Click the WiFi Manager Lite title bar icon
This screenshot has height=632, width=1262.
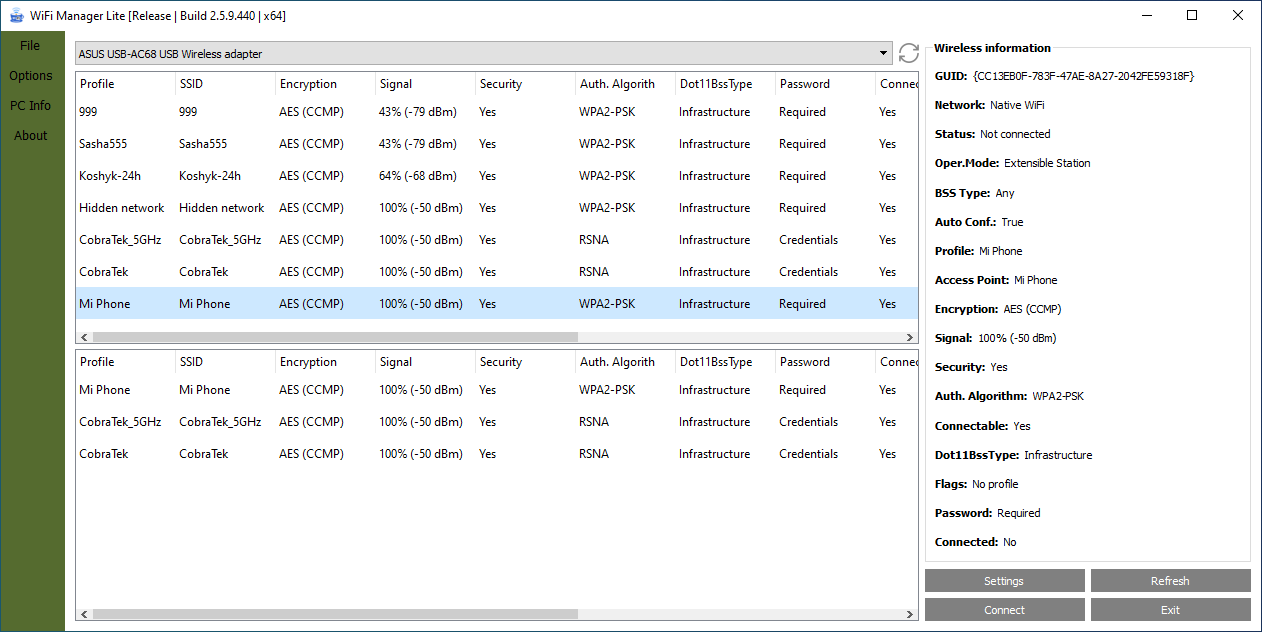coord(17,16)
